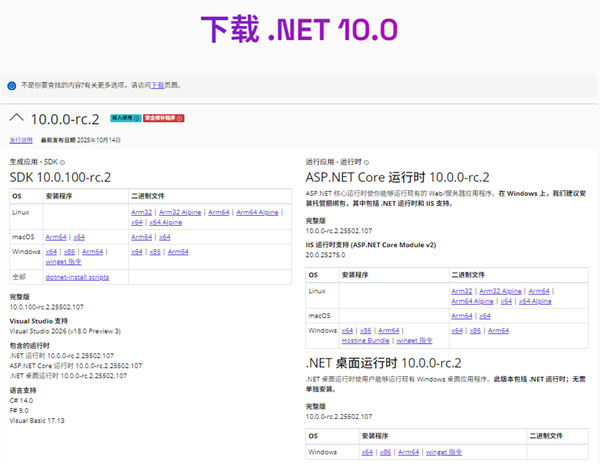
Task: Open SDK Windows winget 指令 link
Action: click(64, 262)
